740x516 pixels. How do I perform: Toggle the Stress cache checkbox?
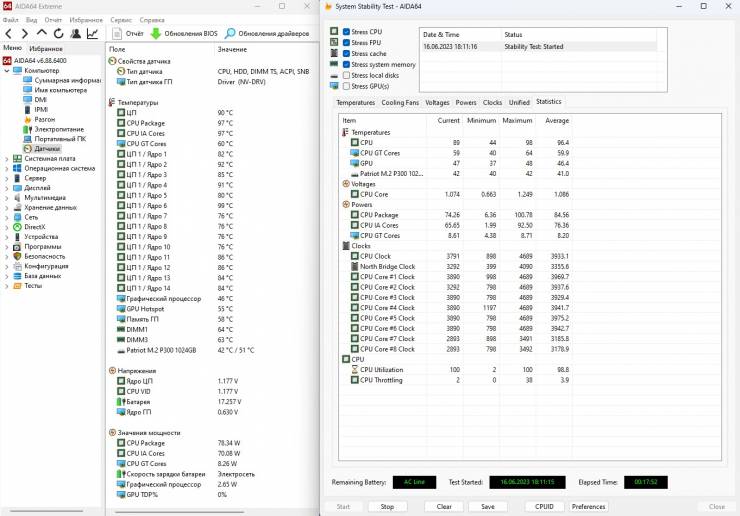(x=346, y=53)
